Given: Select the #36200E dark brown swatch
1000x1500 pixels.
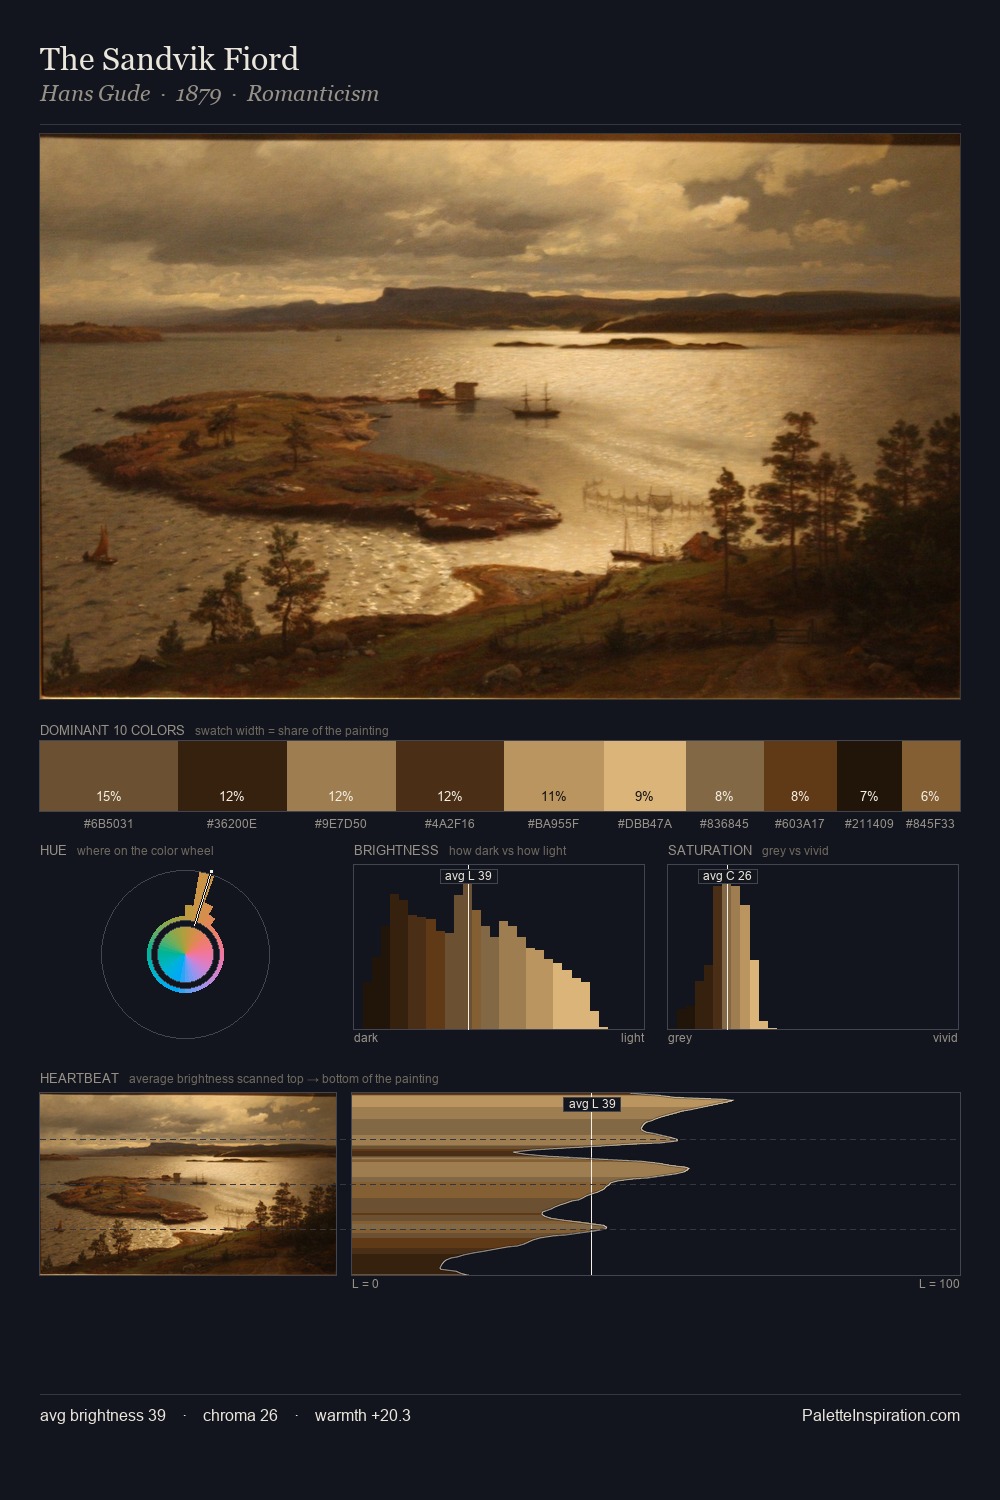Looking at the screenshot, I should coord(232,776).
